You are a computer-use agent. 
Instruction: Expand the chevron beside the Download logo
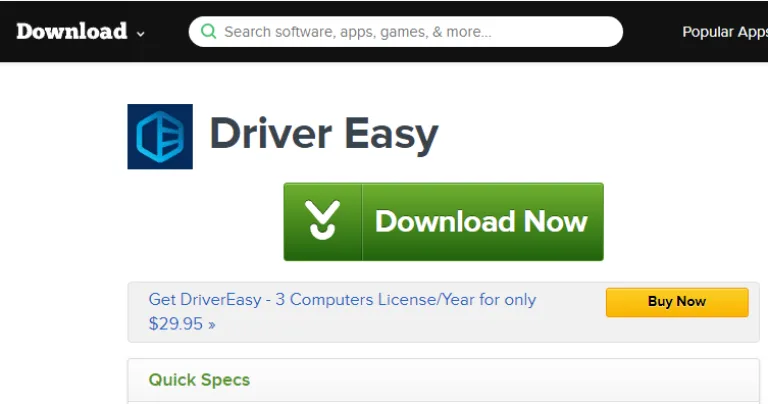coord(141,34)
